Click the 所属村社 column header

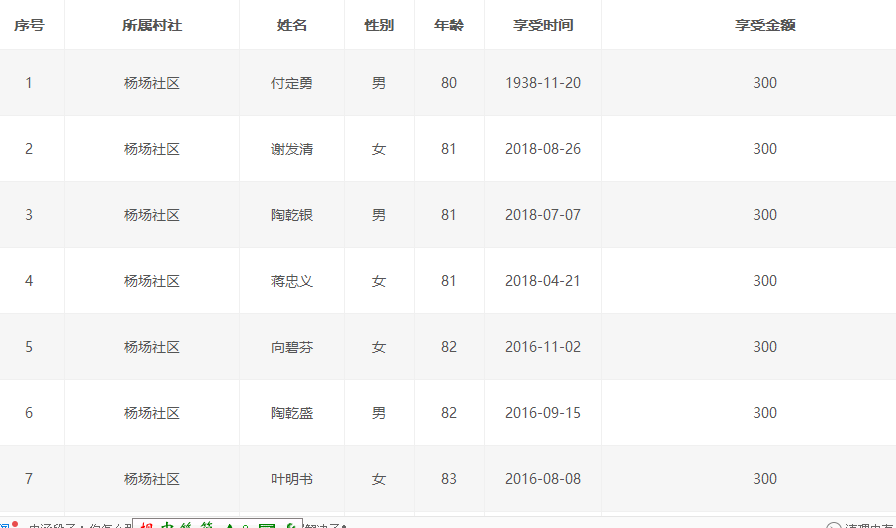coord(152,25)
